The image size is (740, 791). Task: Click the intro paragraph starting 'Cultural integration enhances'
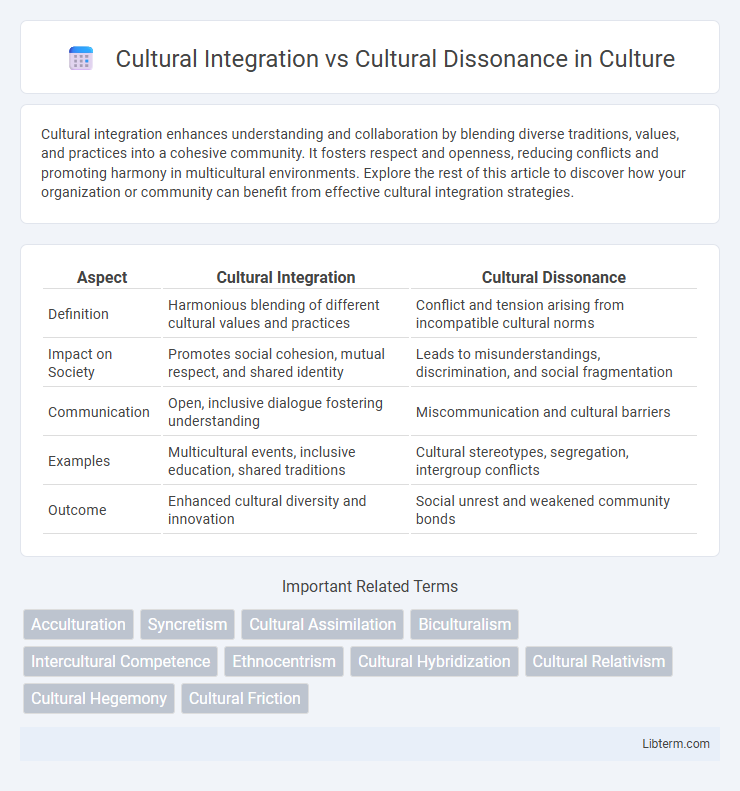(363, 163)
